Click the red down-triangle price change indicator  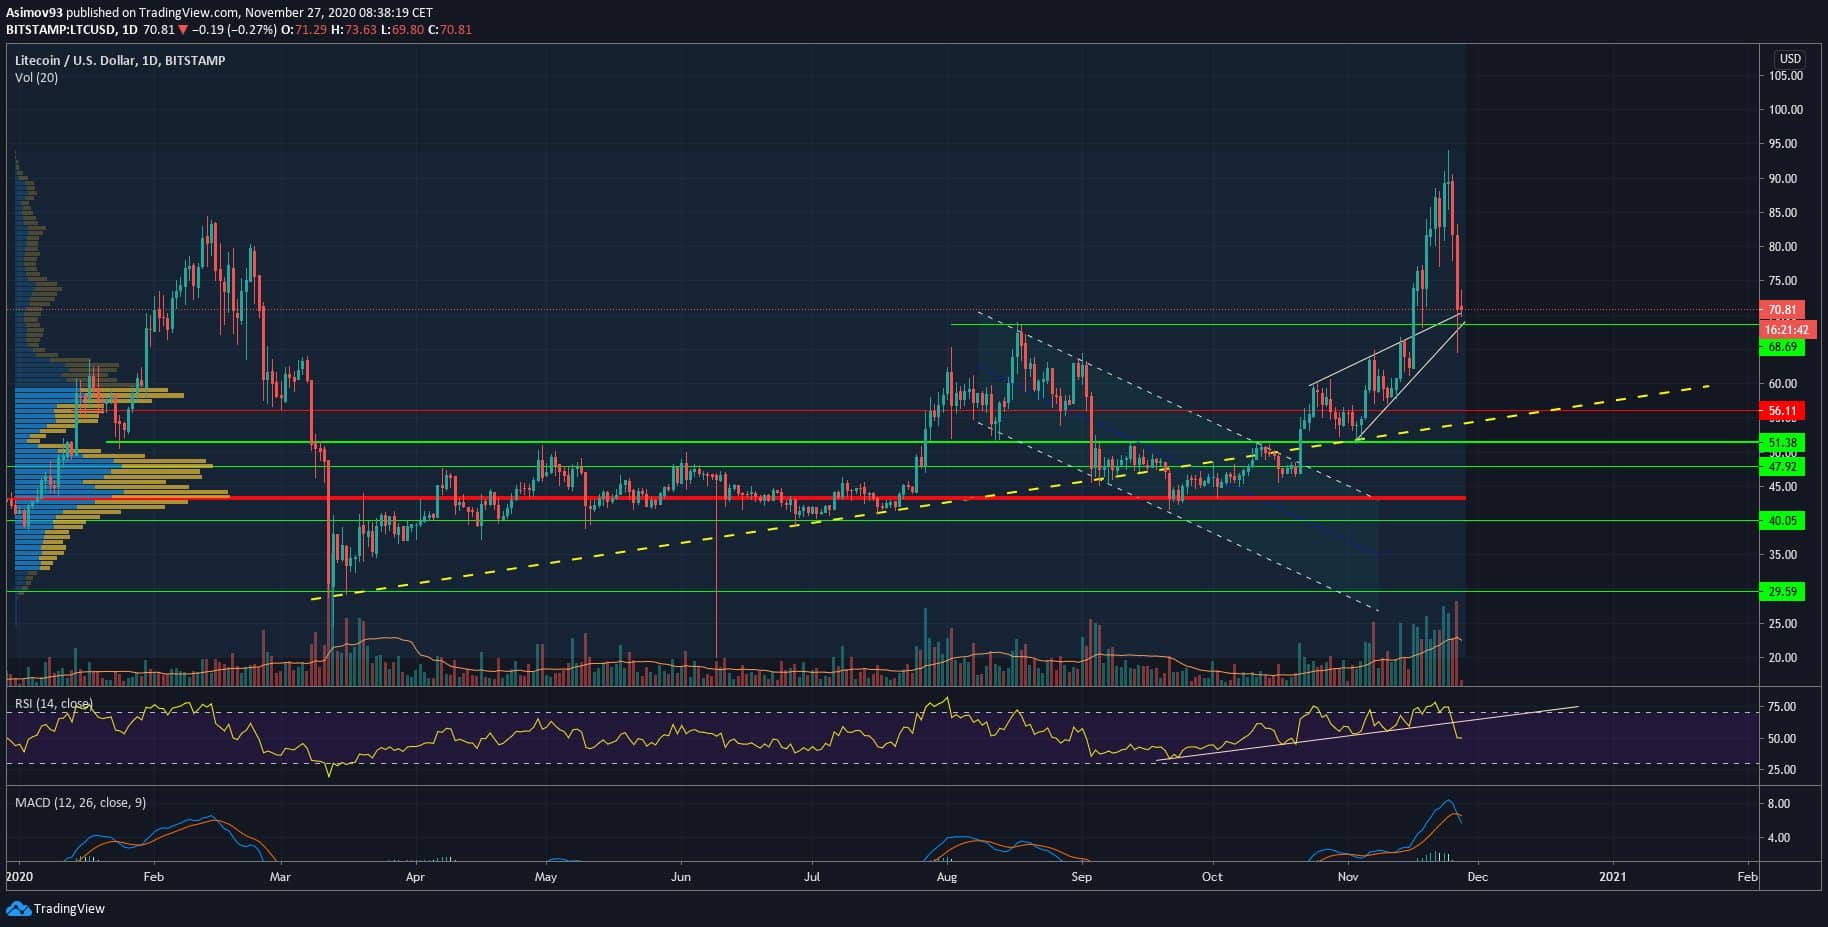181,30
